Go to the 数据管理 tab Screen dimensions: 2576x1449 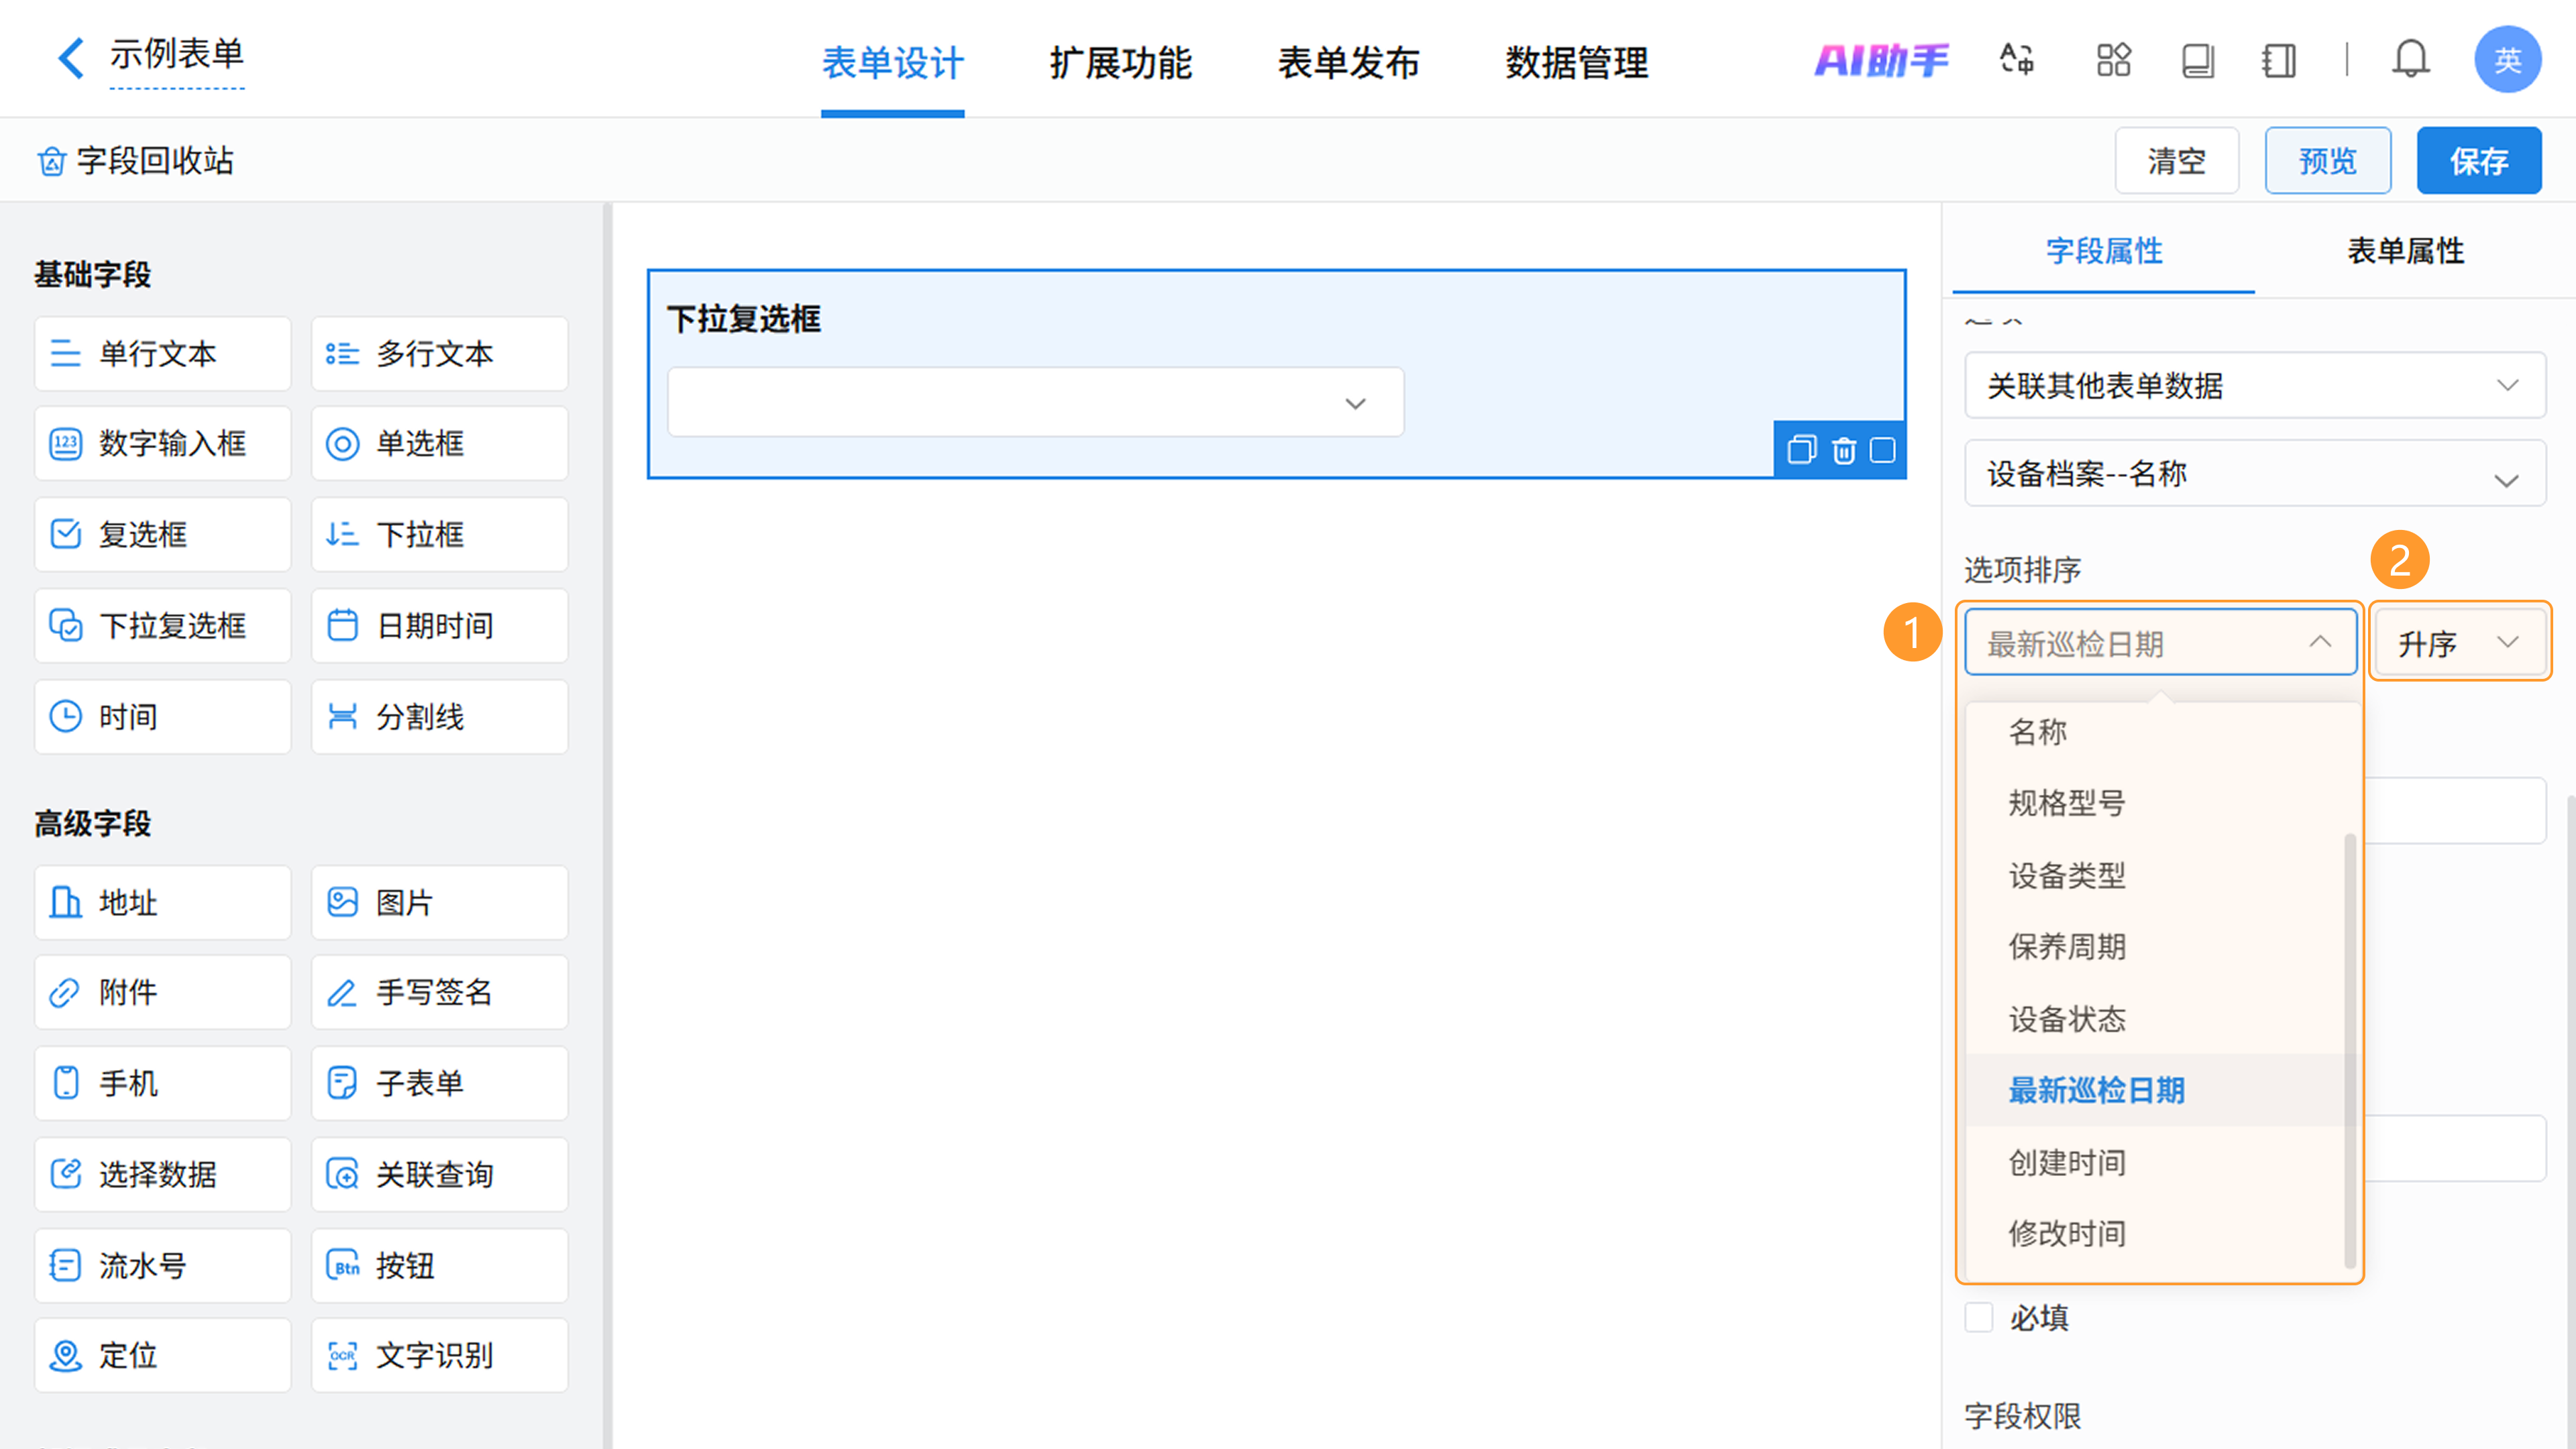point(1576,62)
